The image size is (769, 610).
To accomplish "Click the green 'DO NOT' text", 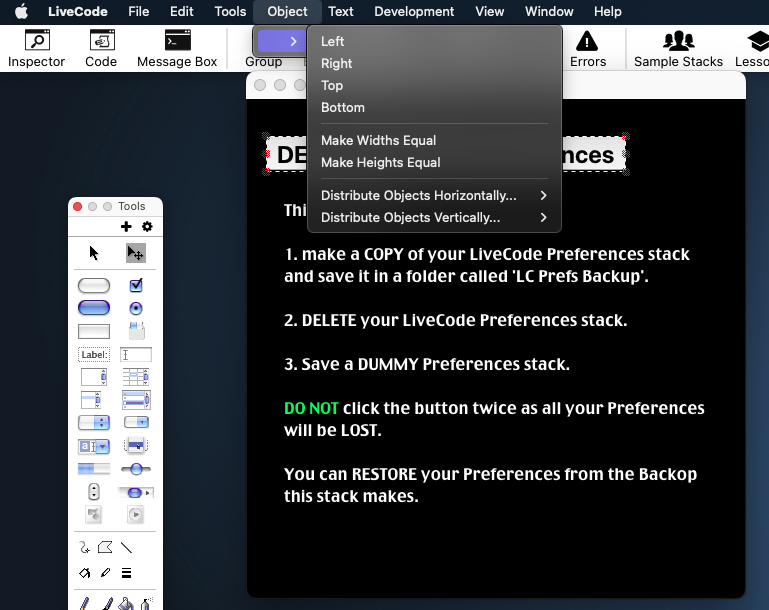I will [311, 408].
